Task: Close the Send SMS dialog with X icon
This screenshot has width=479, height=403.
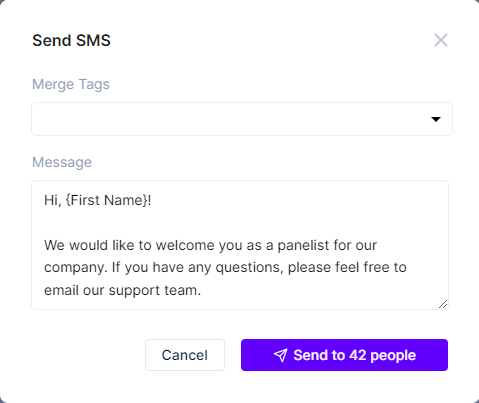Action: tap(441, 40)
